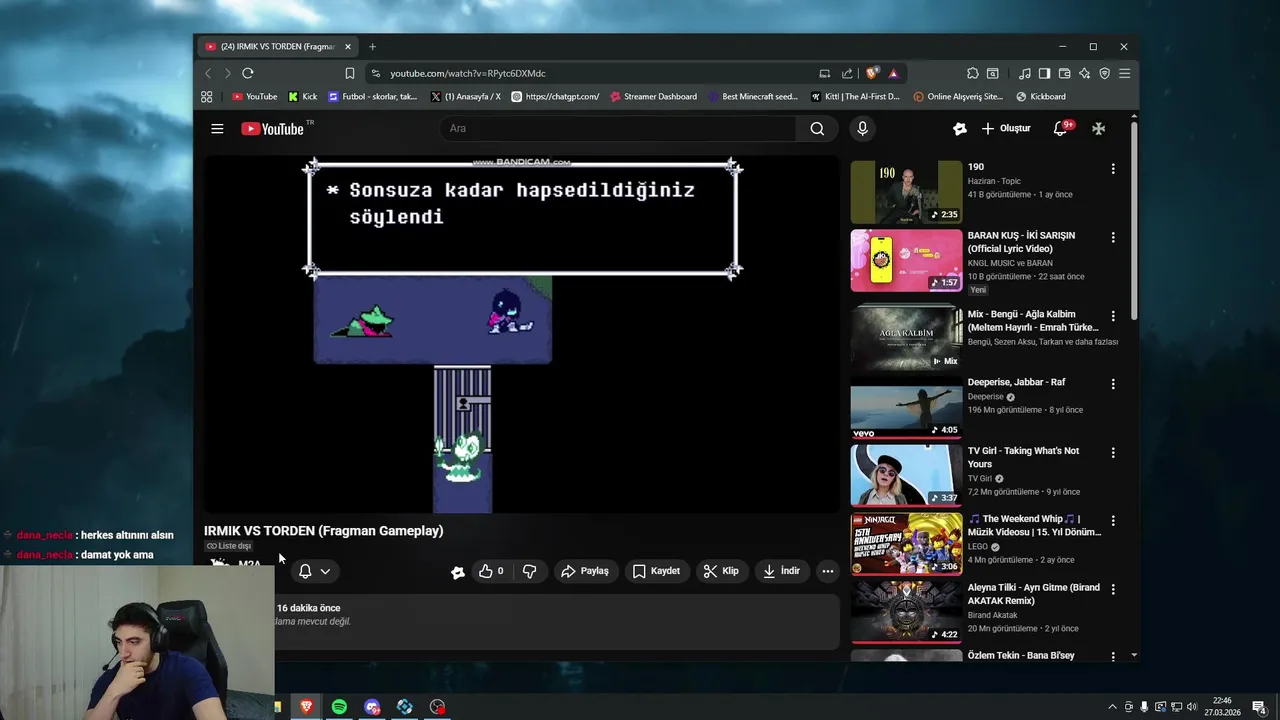The height and width of the screenshot is (720, 1280).
Task: Open options for the 190 video
Action: pyautogui.click(x=1113, y=169)
